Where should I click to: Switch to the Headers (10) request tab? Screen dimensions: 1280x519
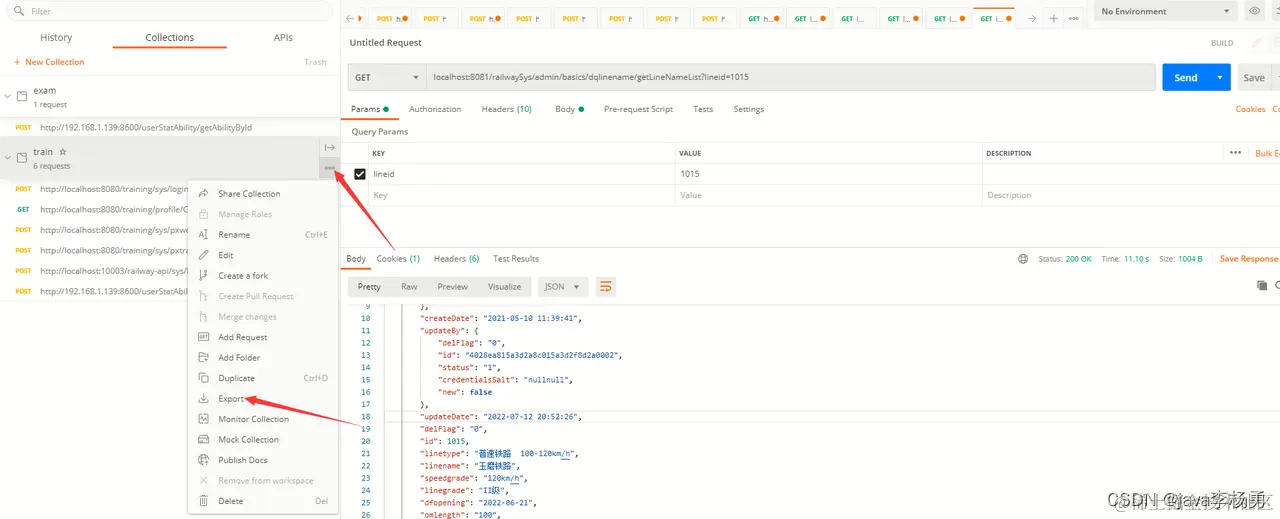[x=506, y=109]
